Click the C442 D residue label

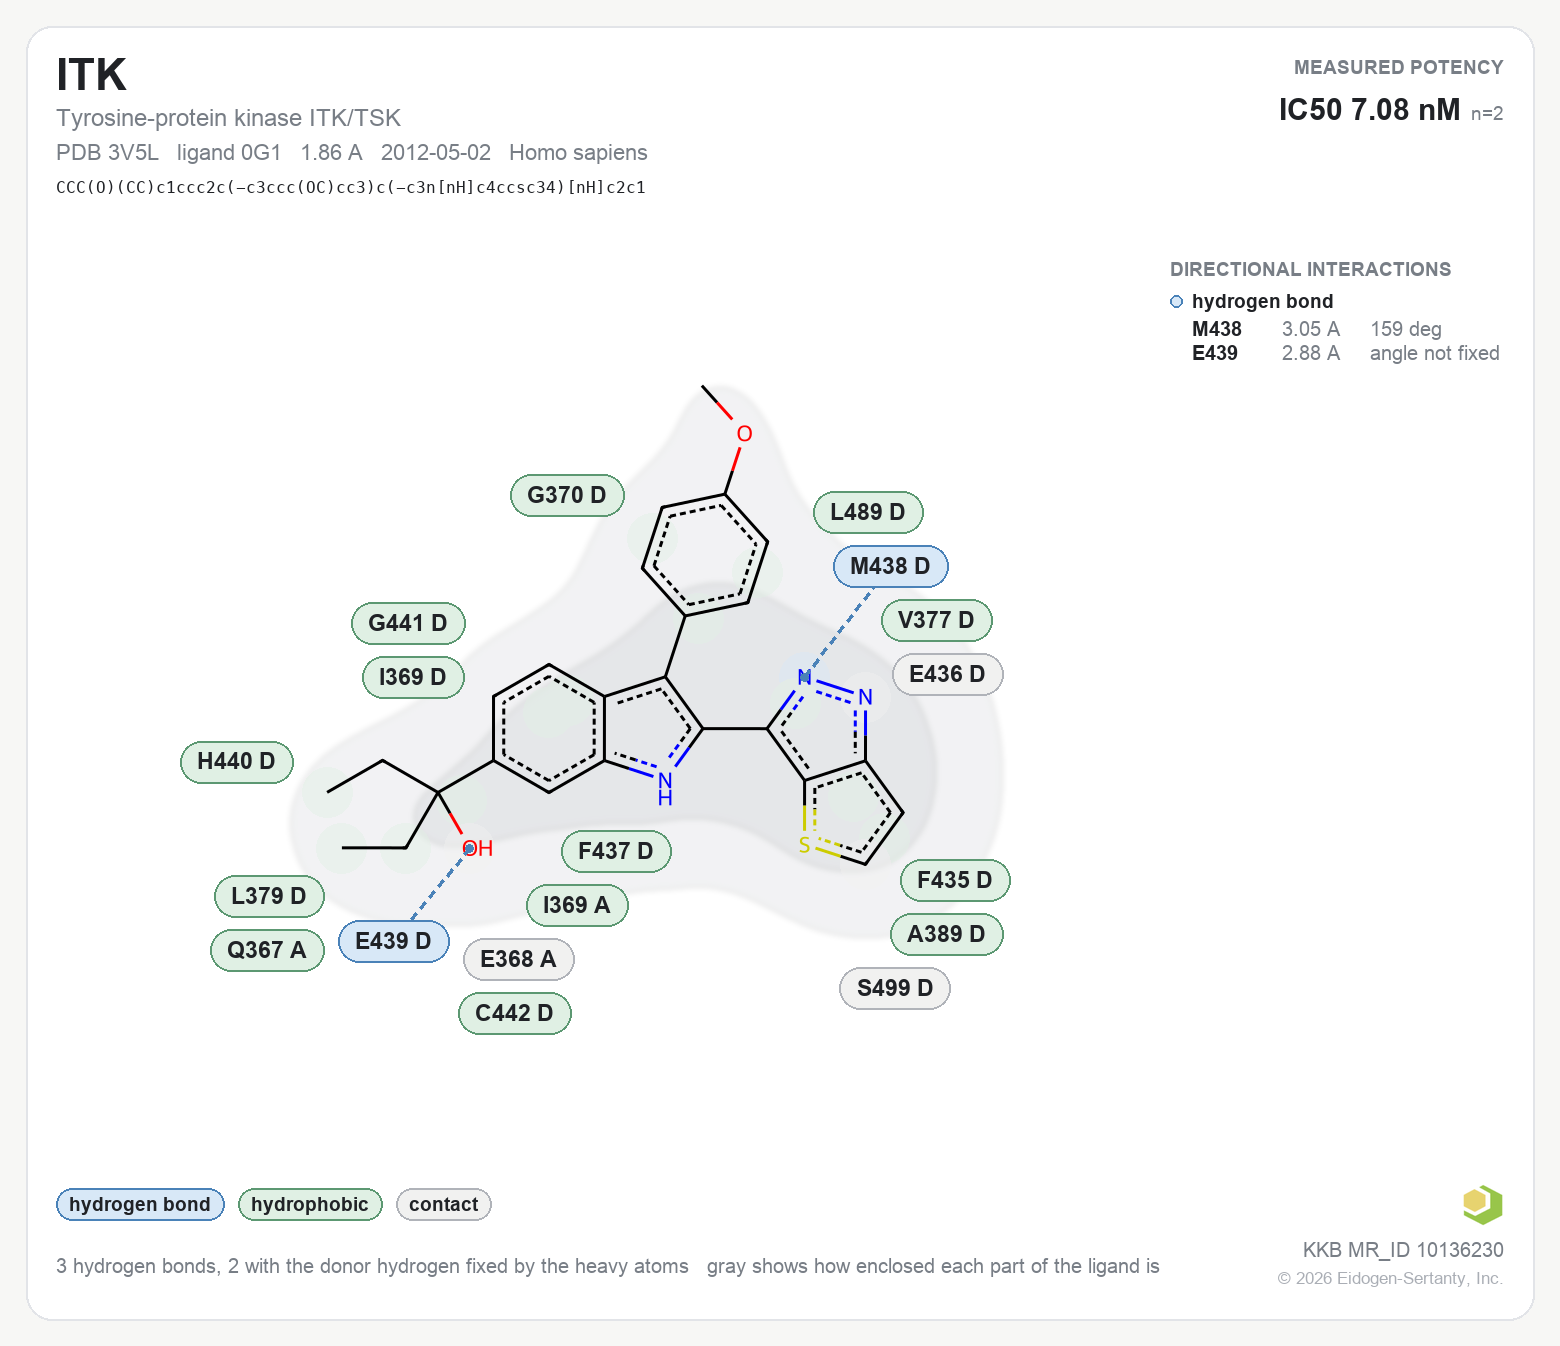click(x=514, y=1013)
